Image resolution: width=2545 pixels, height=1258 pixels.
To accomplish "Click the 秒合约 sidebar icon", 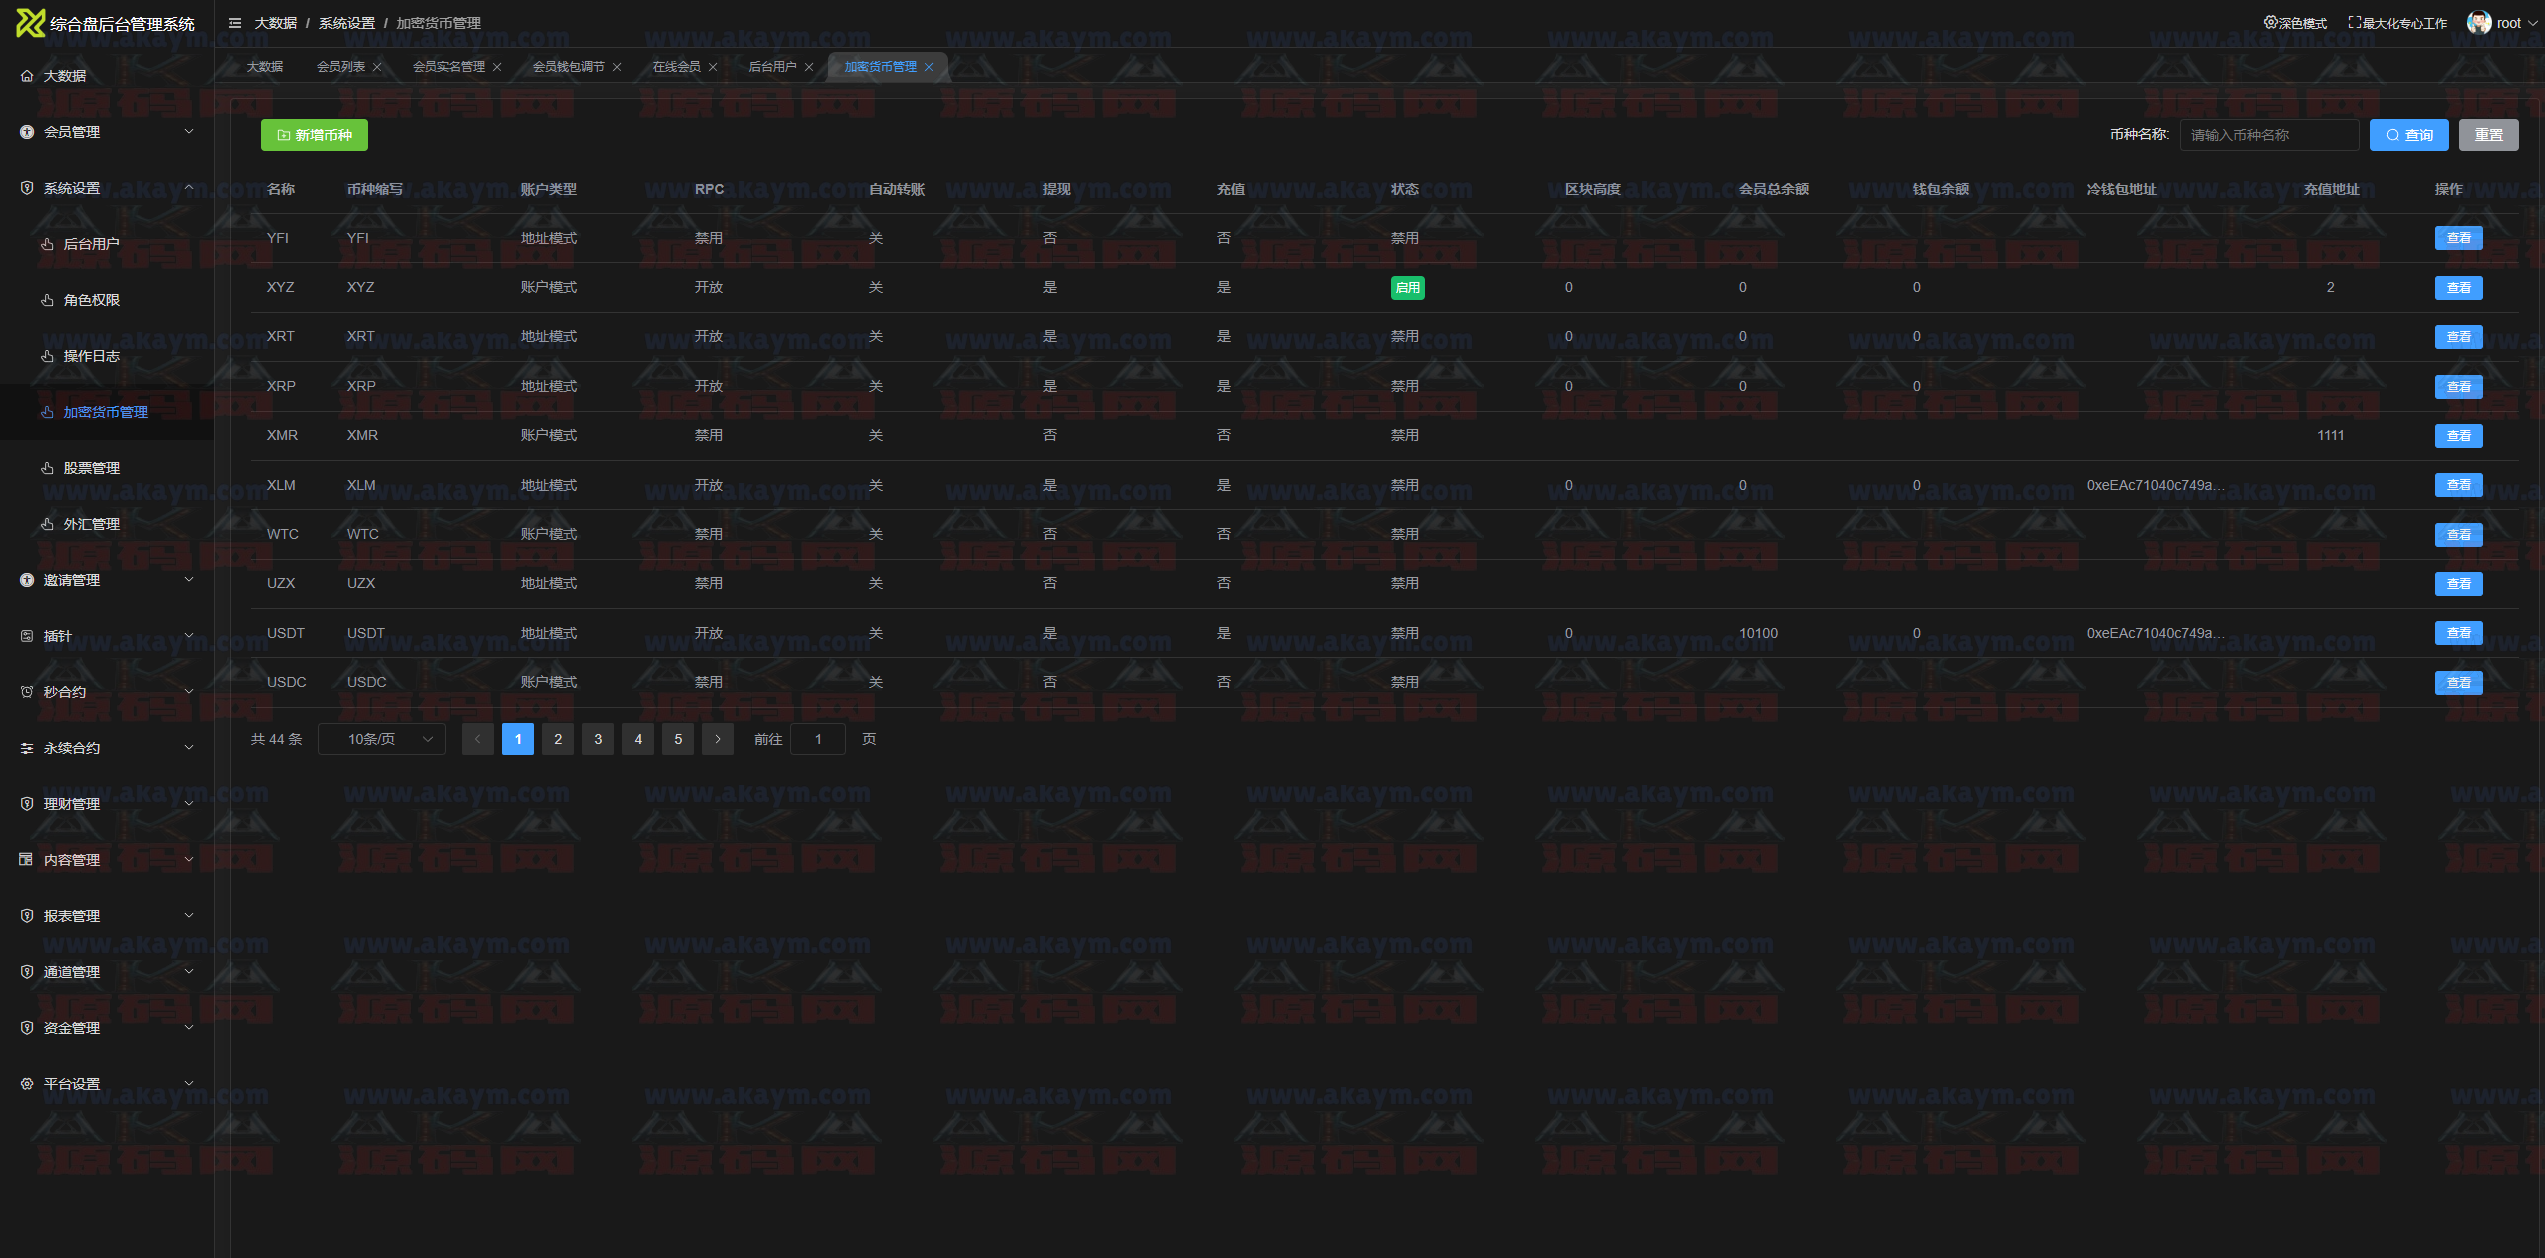I will point(27,692).
